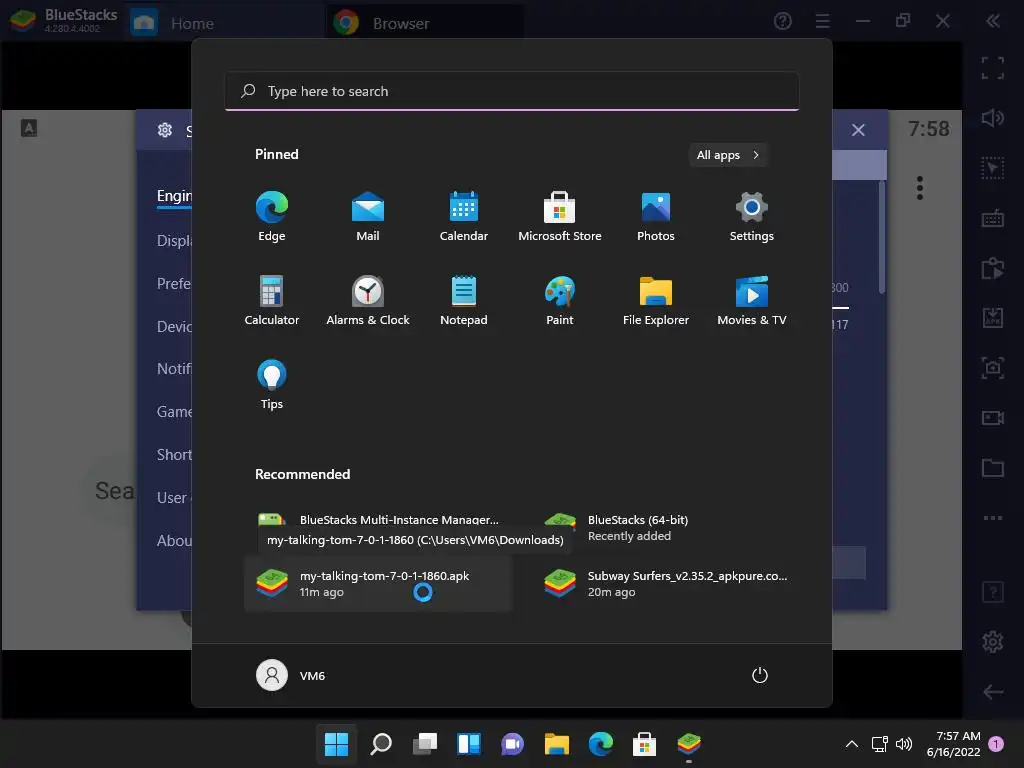The height and width of the screenshot is (768, 1024).
Task: Open the Calendar app
Action: tap(464, 217)
